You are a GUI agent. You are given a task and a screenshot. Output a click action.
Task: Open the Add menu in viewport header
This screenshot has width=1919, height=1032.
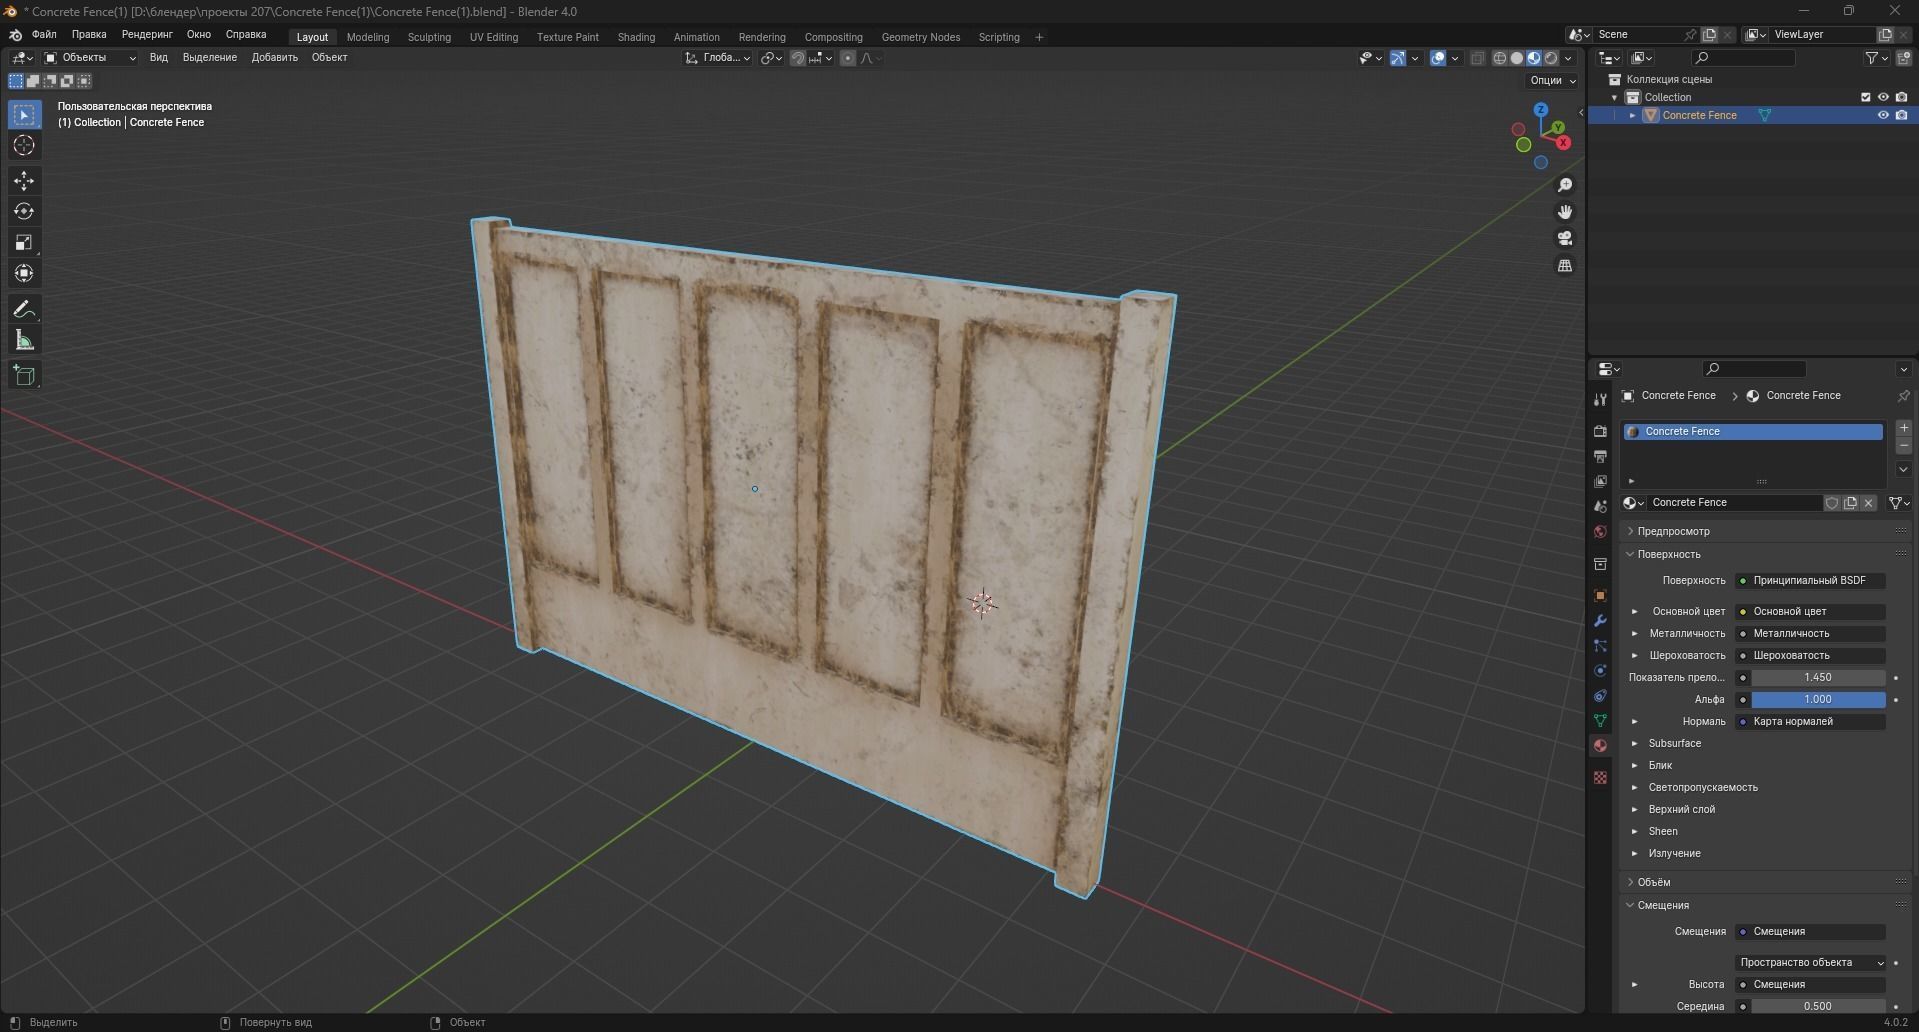click(x=274, y=58)
